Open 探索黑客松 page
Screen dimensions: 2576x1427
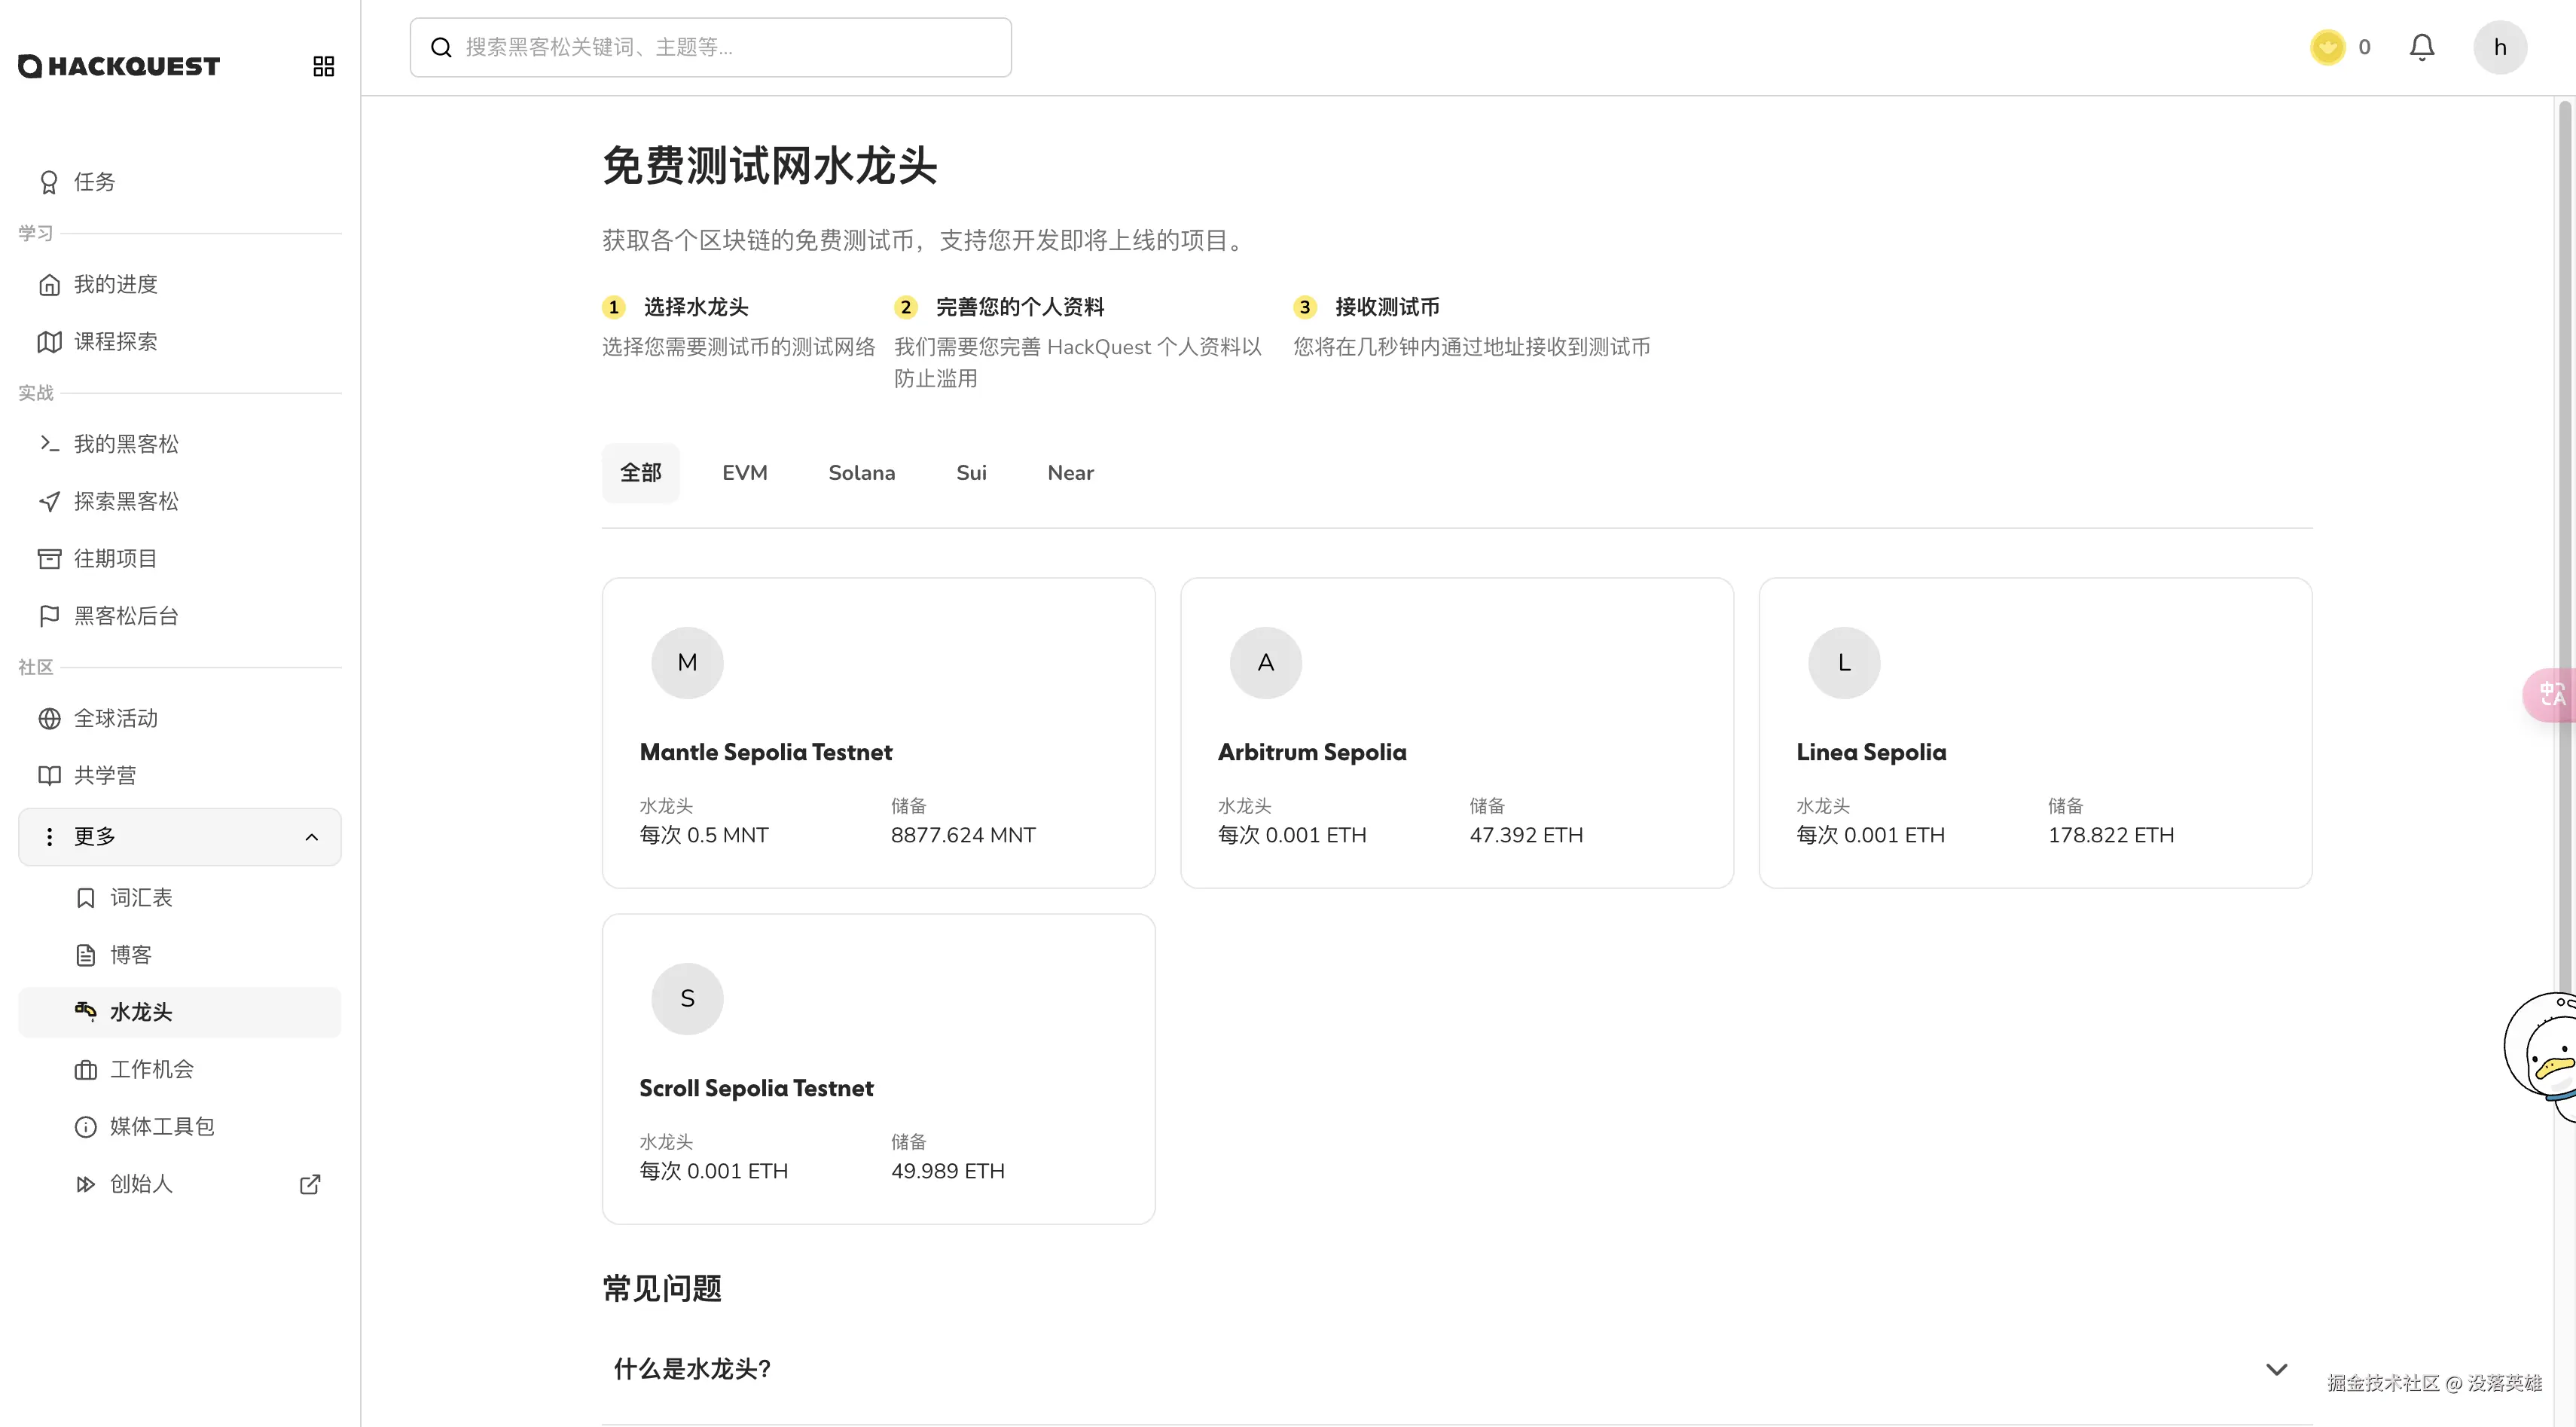pos(180,501)
